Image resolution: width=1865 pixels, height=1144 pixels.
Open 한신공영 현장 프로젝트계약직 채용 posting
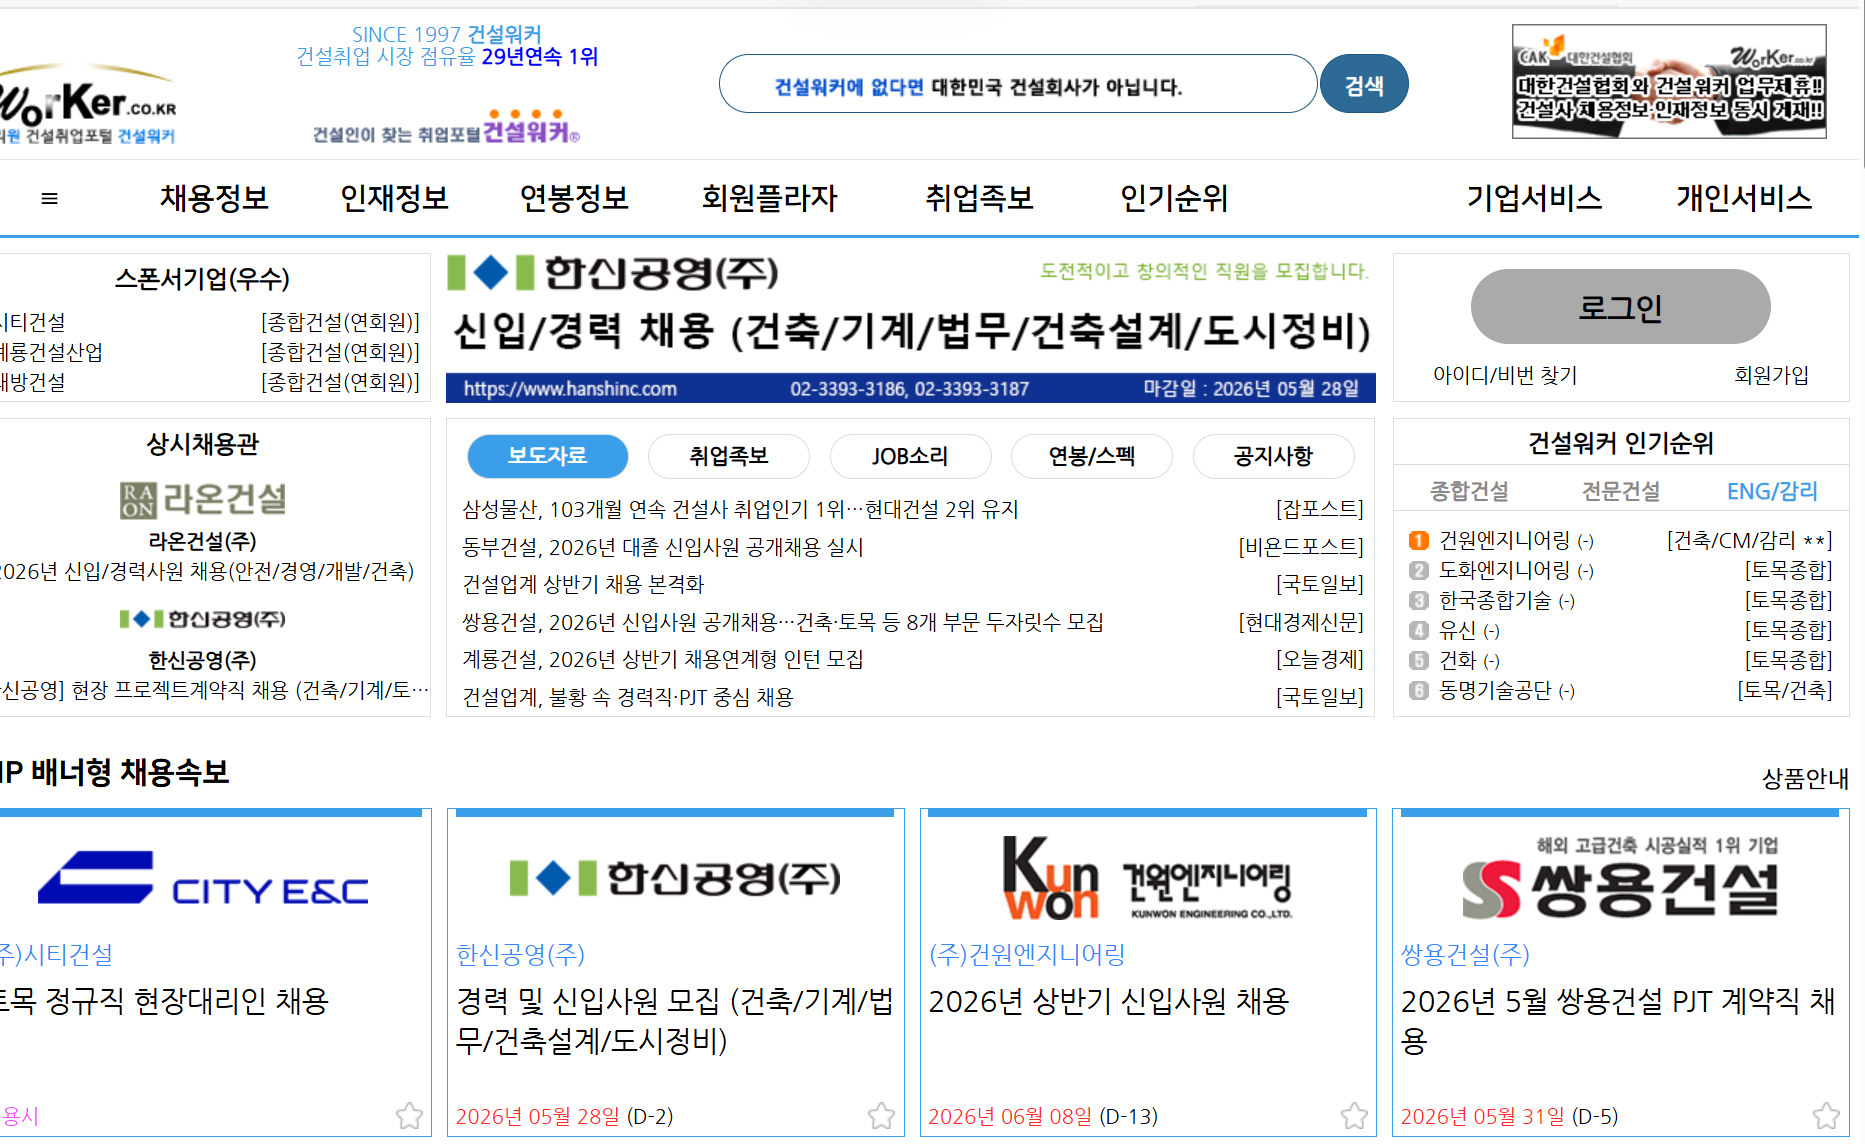pos(214,690)
